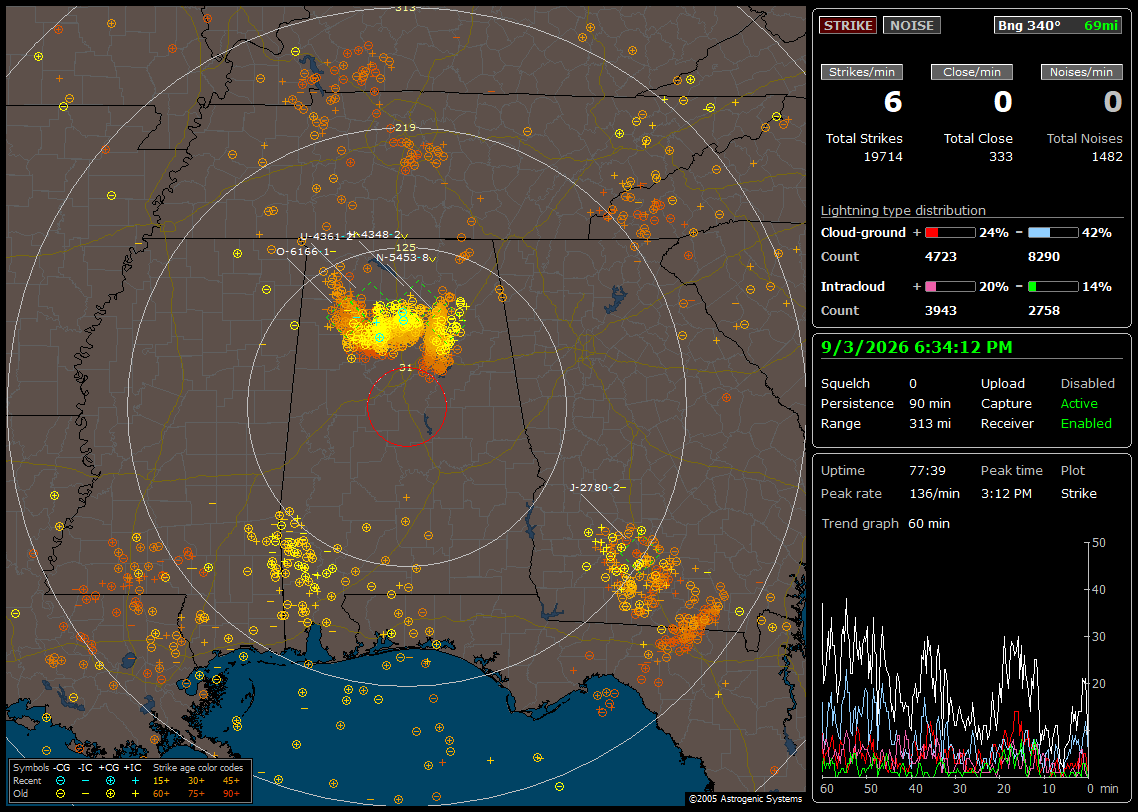The image size is (1138, 812).
Task: Click the Persistence 90 min setting
Action: (885, 403)
